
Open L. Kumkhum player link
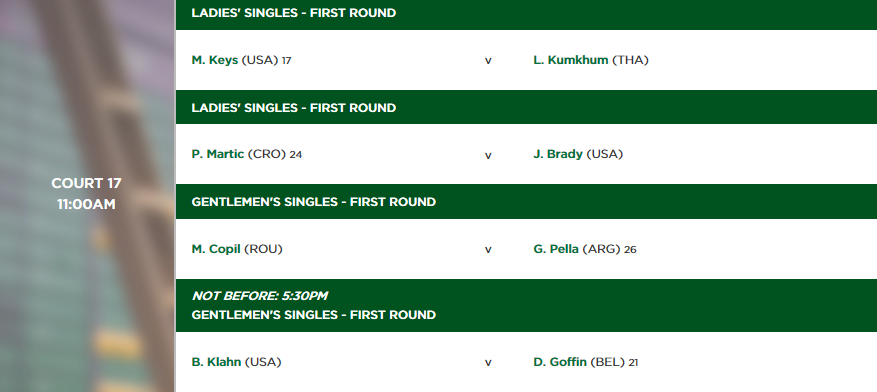(570, 60)
